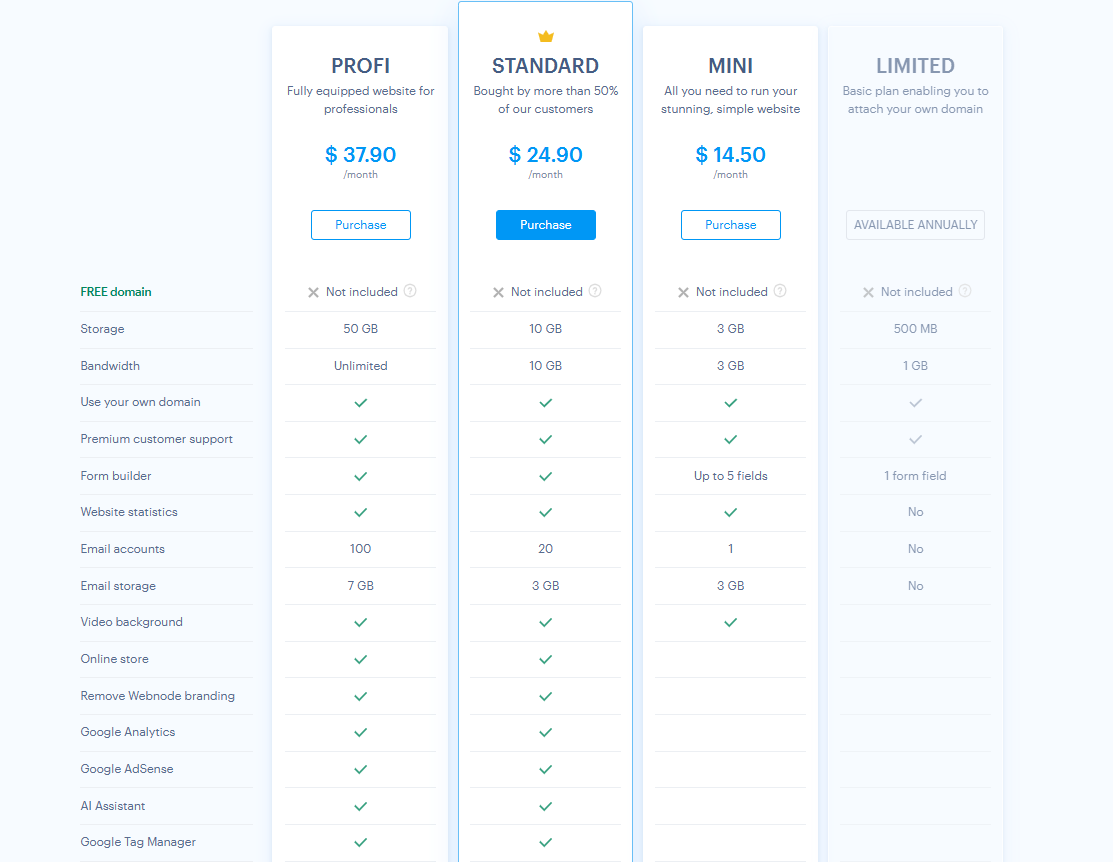Image resolution: width=1113 pixels, height=862 pixels.
Task: Click the Google AdSense row label
Action: pos(127,769)
